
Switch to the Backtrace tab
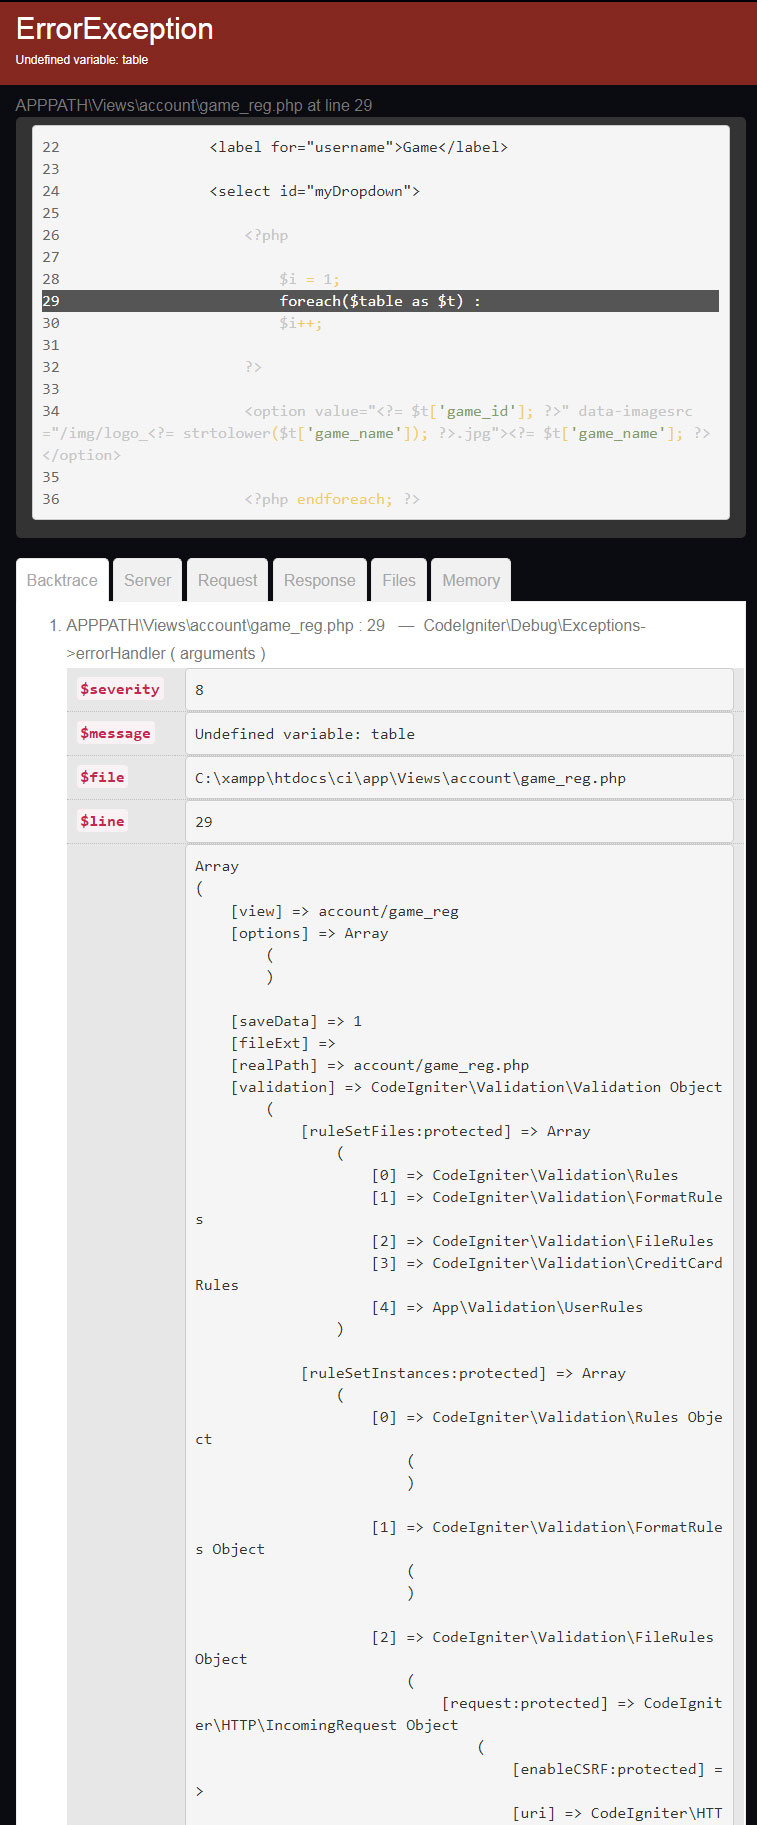click(x=62, y=580)
